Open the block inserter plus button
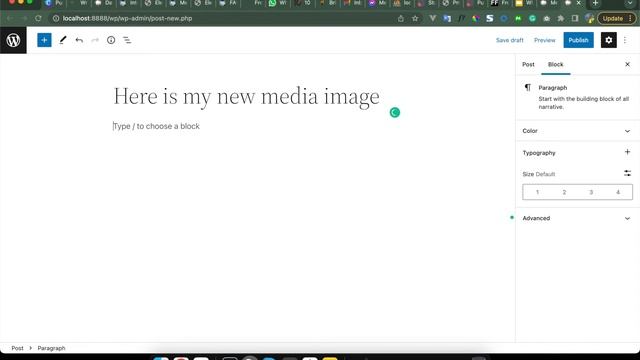This screenshot has width=640, height=360. [44, 40]
